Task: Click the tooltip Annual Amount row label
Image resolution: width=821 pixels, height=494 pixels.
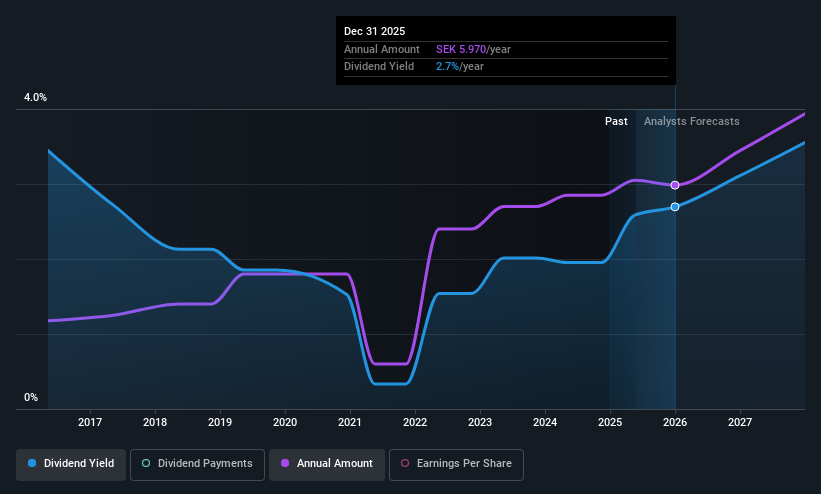Action: click(x=382, y=49)
